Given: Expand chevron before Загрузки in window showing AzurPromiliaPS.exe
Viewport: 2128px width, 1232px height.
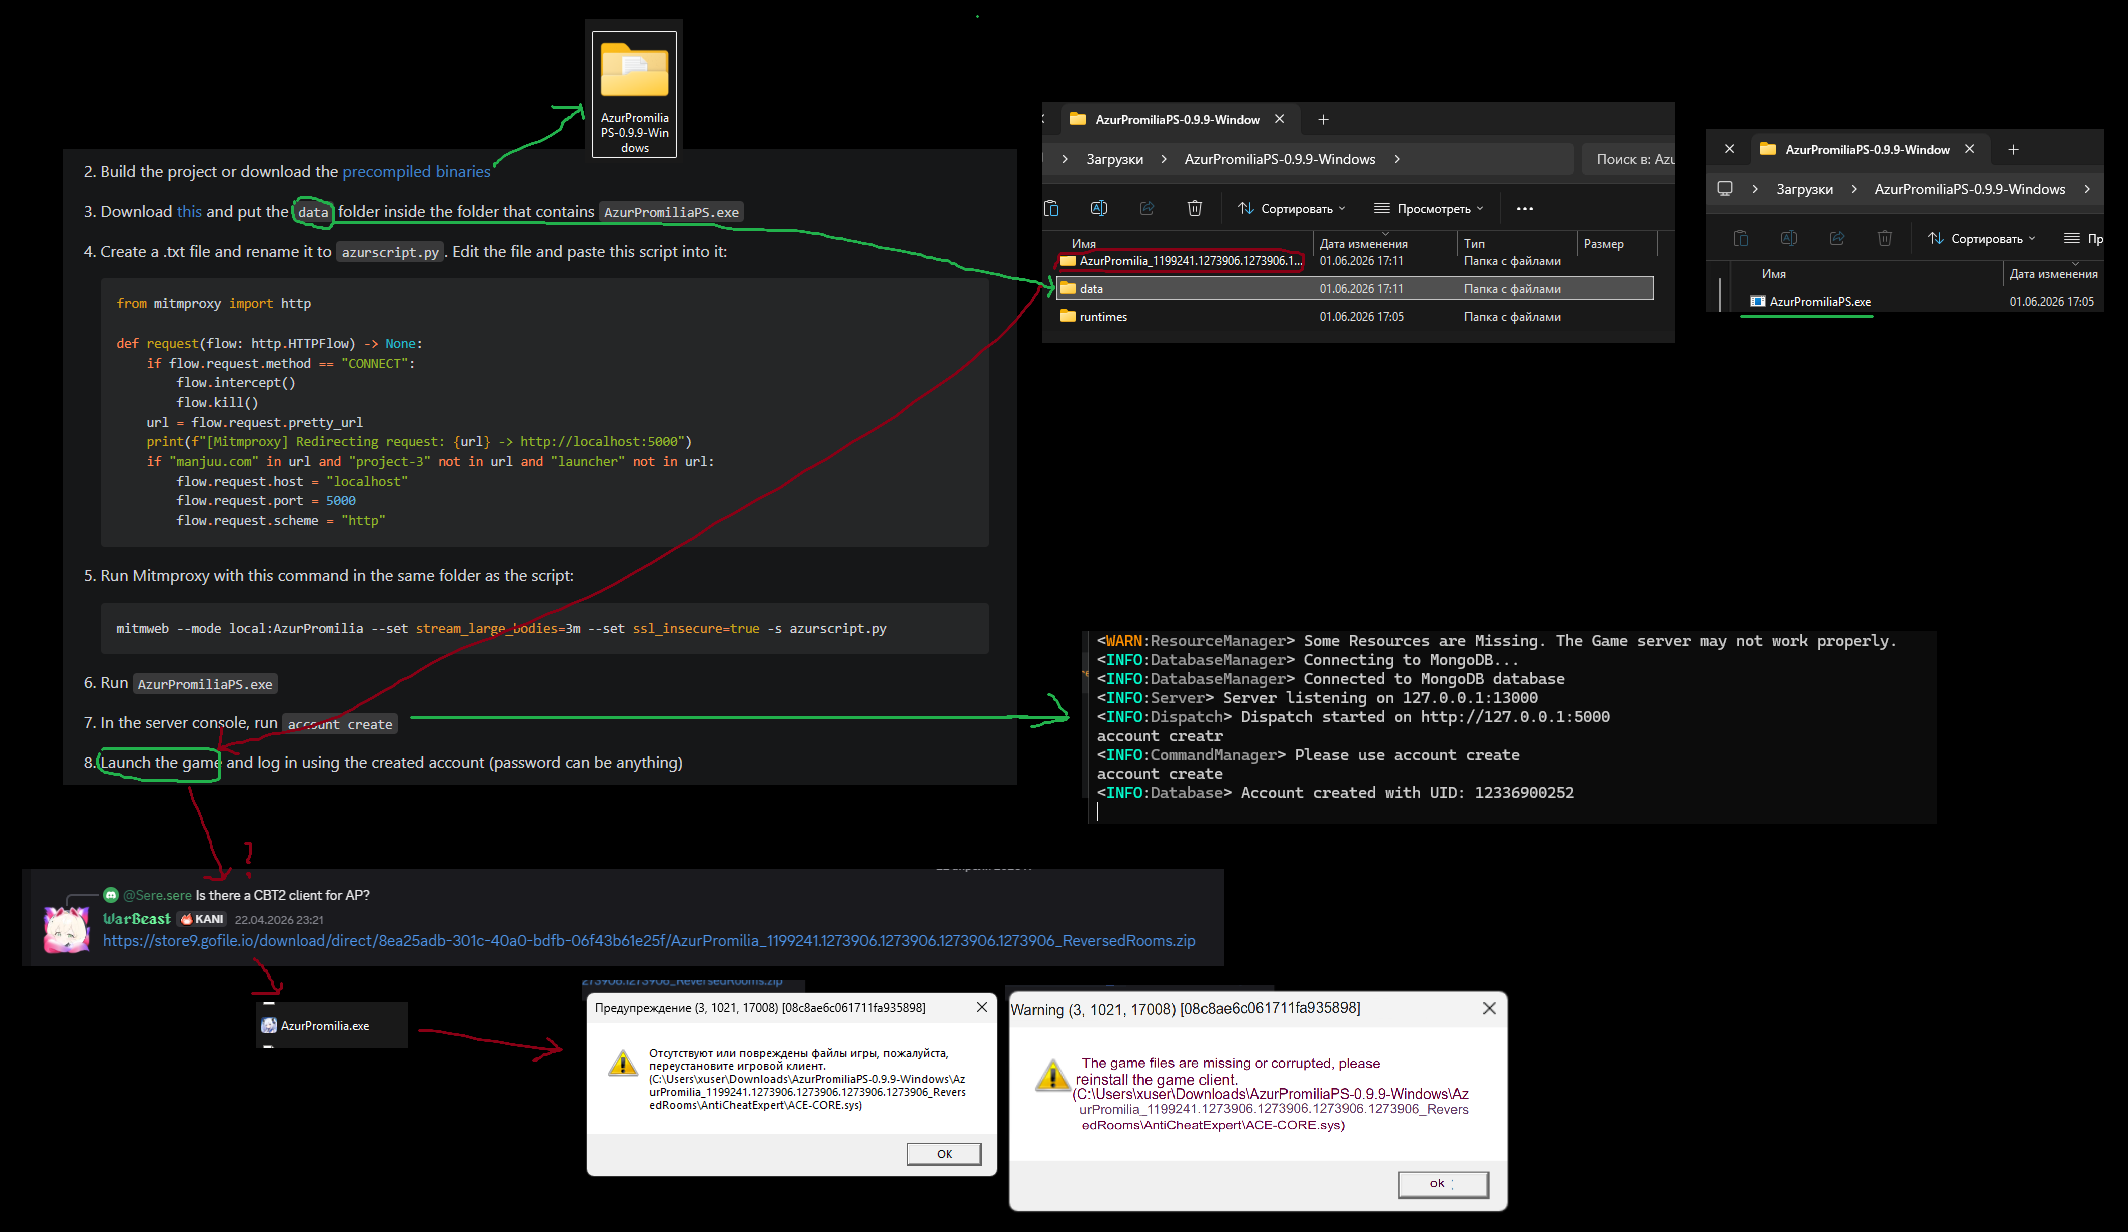Looking at the screenshot, I should [x=1755, y=189].
